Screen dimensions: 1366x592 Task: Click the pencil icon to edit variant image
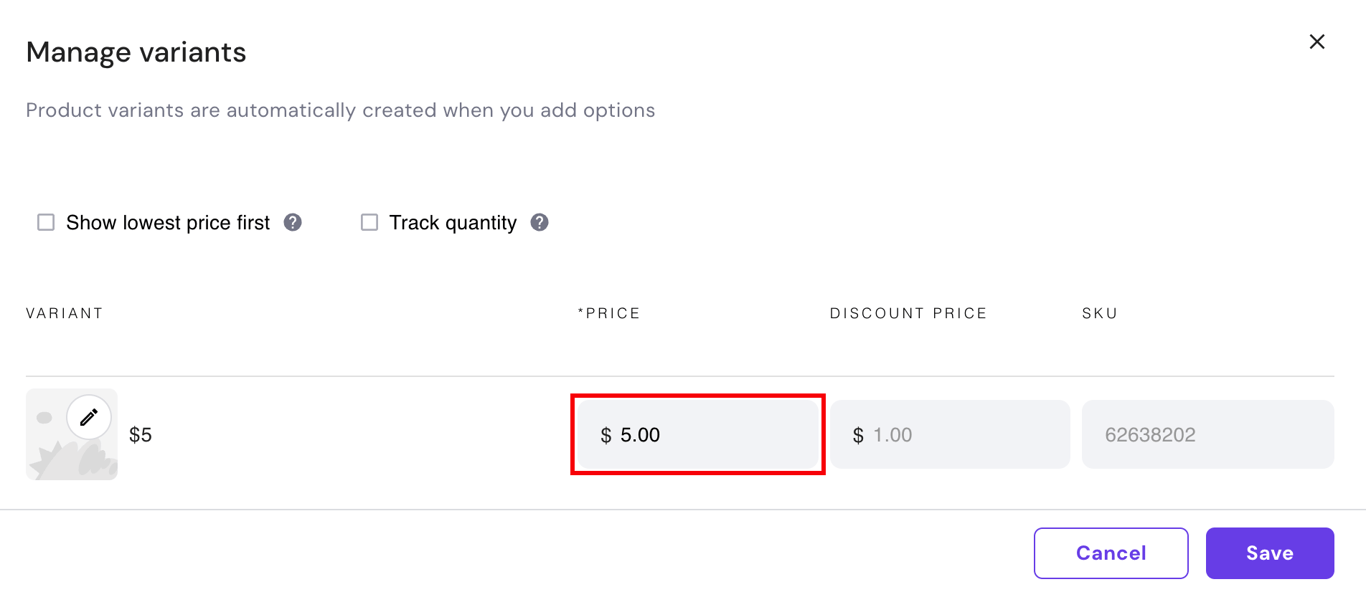click(x=88, y=417)
